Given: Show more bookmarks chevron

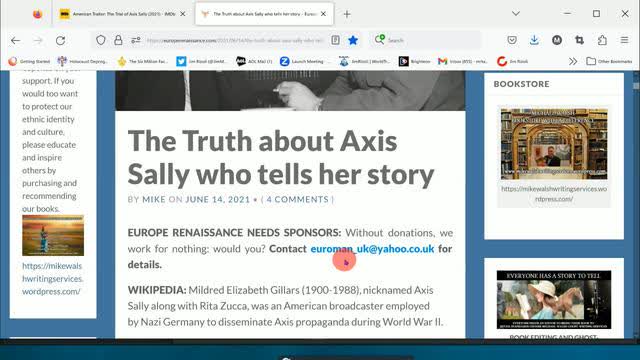Looking at the screenshot, I should coord(573,61).
